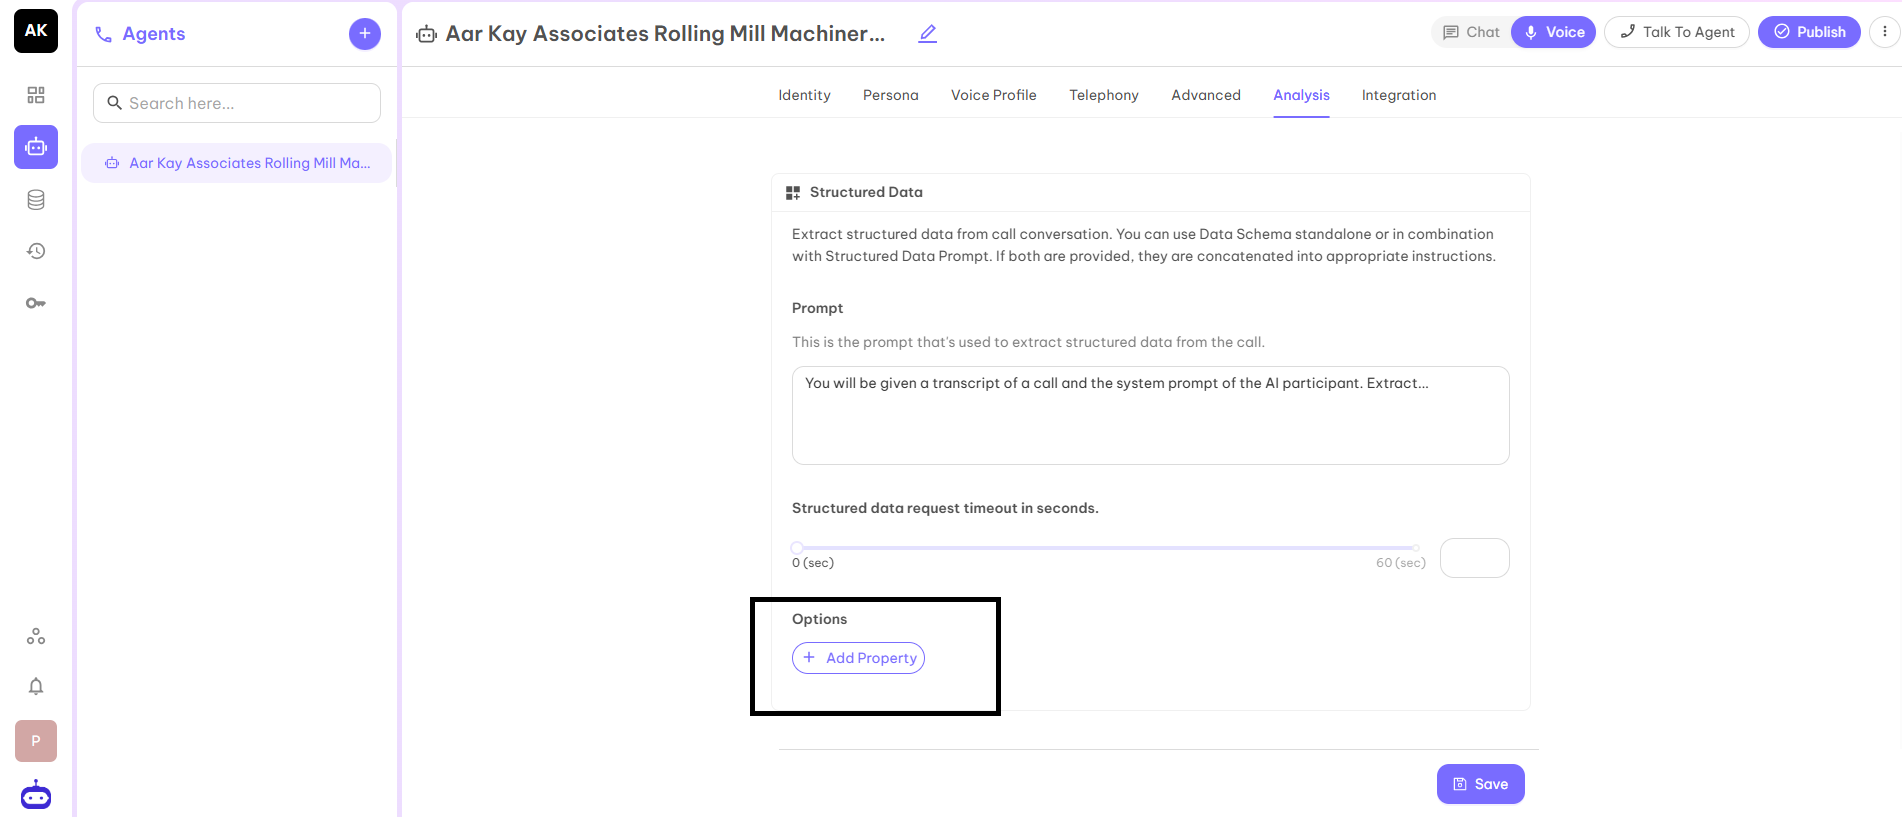The width and height of the screenshot is (1902, 817).
Task: Open notifications bell icon
Action: click(36, 686)
